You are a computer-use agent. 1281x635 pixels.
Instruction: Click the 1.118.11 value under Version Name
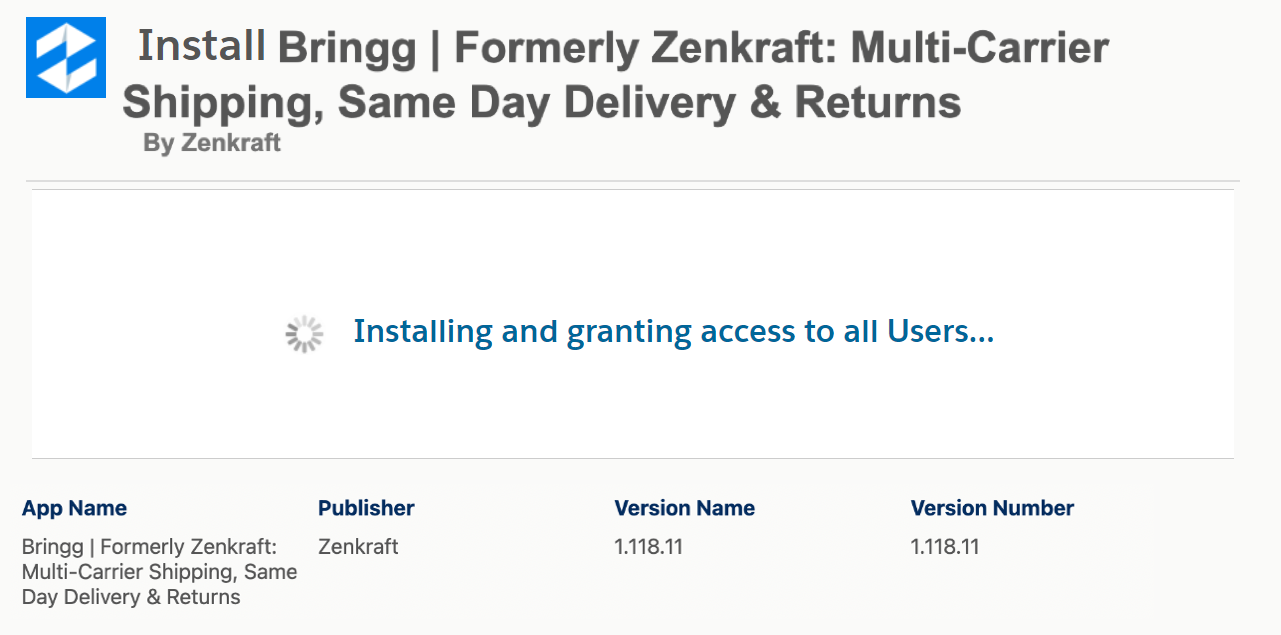coord(648,547)
